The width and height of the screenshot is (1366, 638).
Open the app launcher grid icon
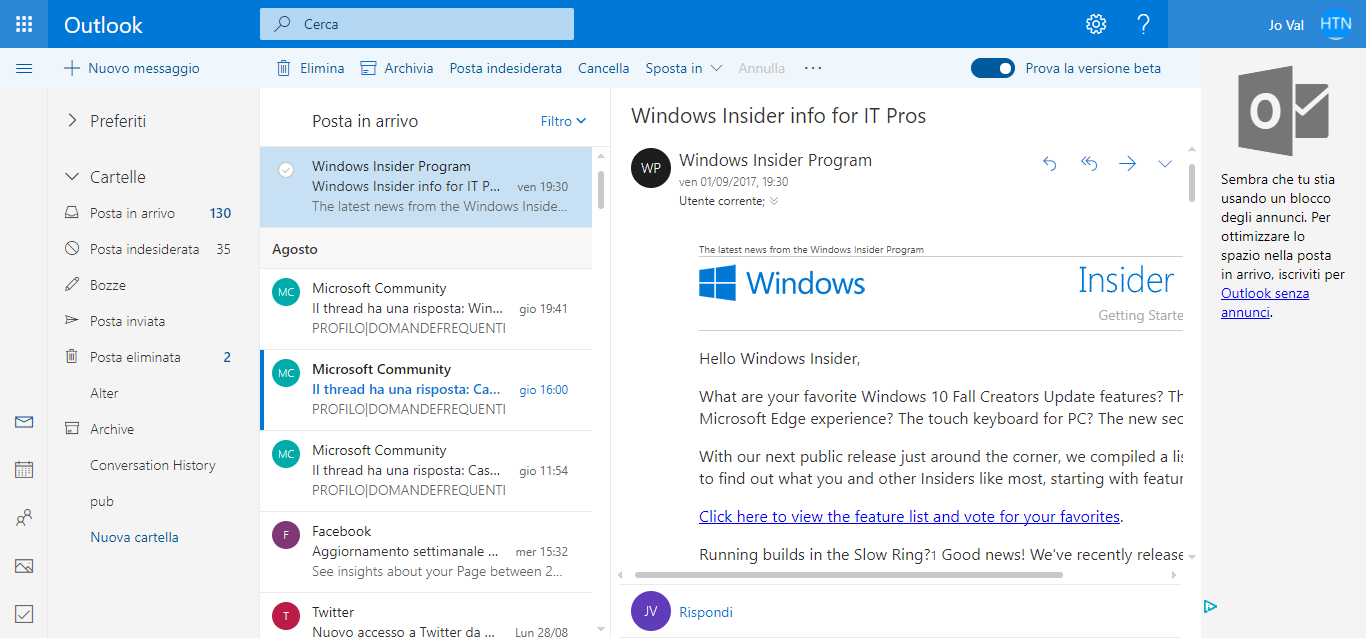[x=24, y=23]
